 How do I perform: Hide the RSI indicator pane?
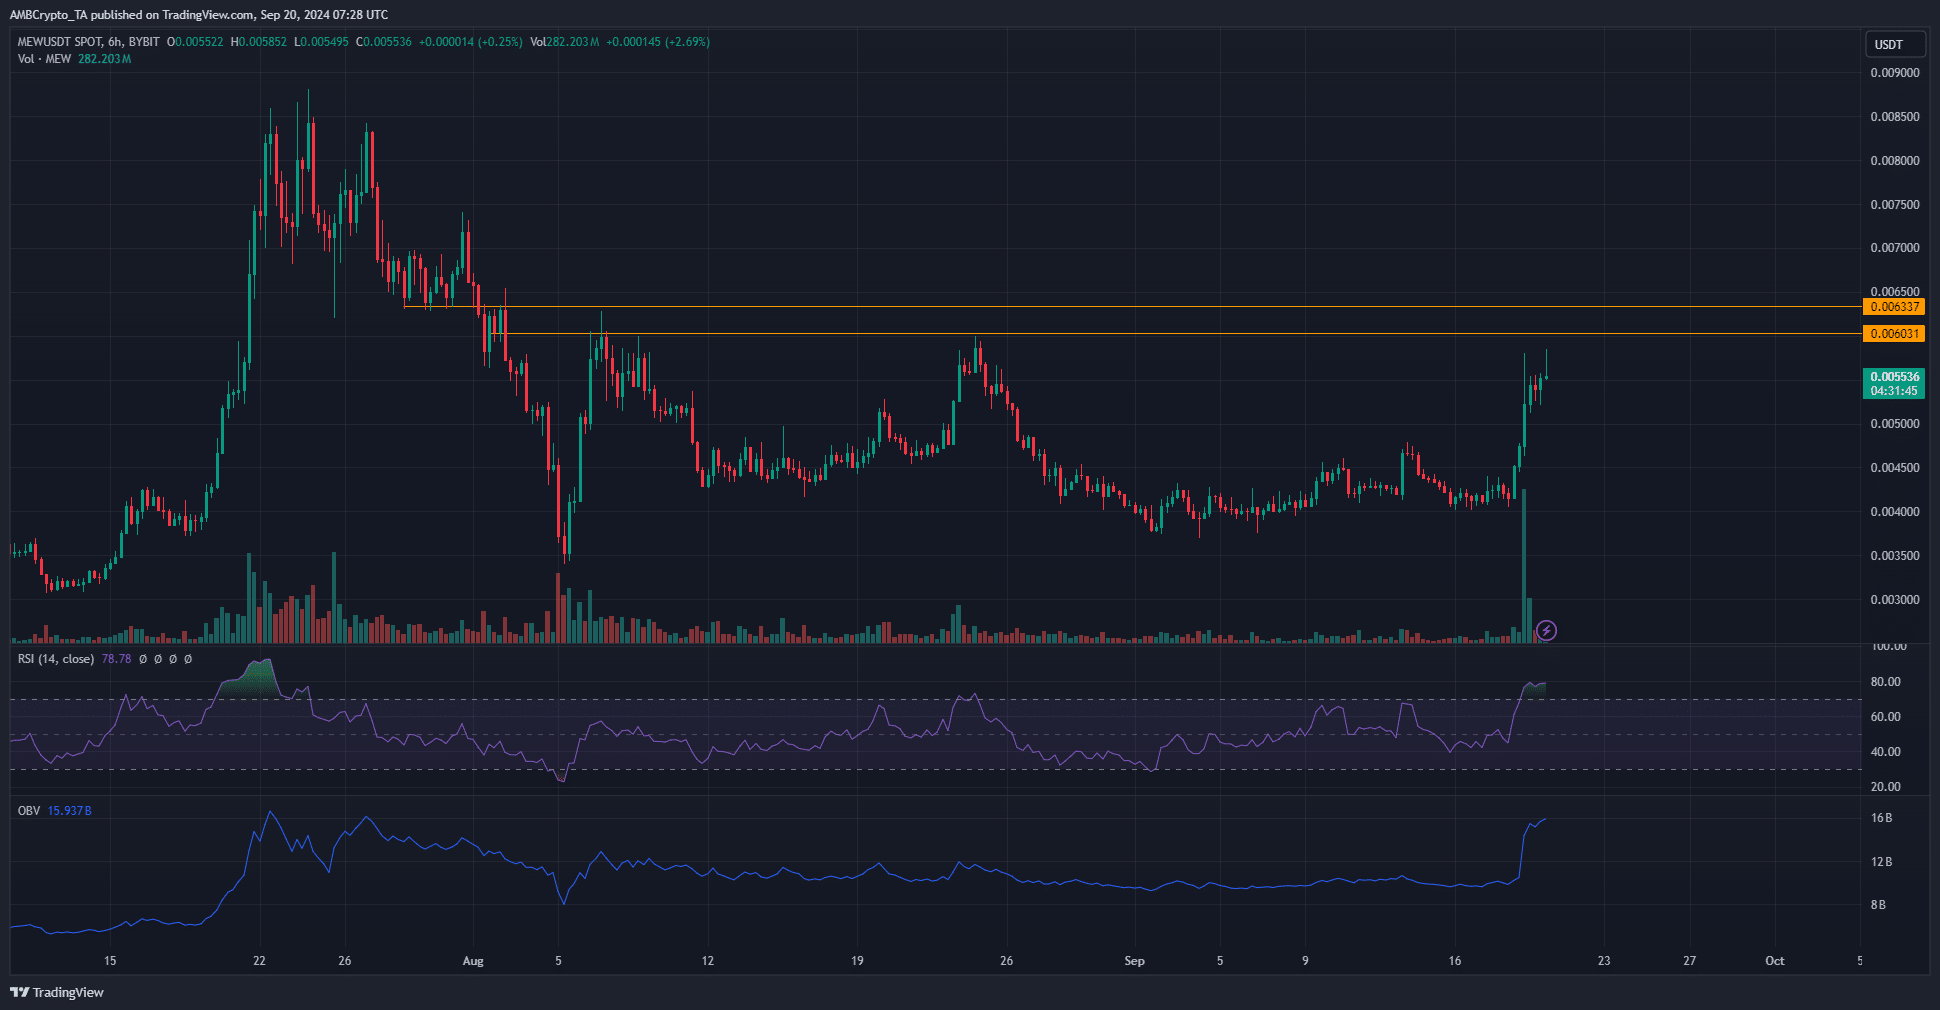[142, 659]
